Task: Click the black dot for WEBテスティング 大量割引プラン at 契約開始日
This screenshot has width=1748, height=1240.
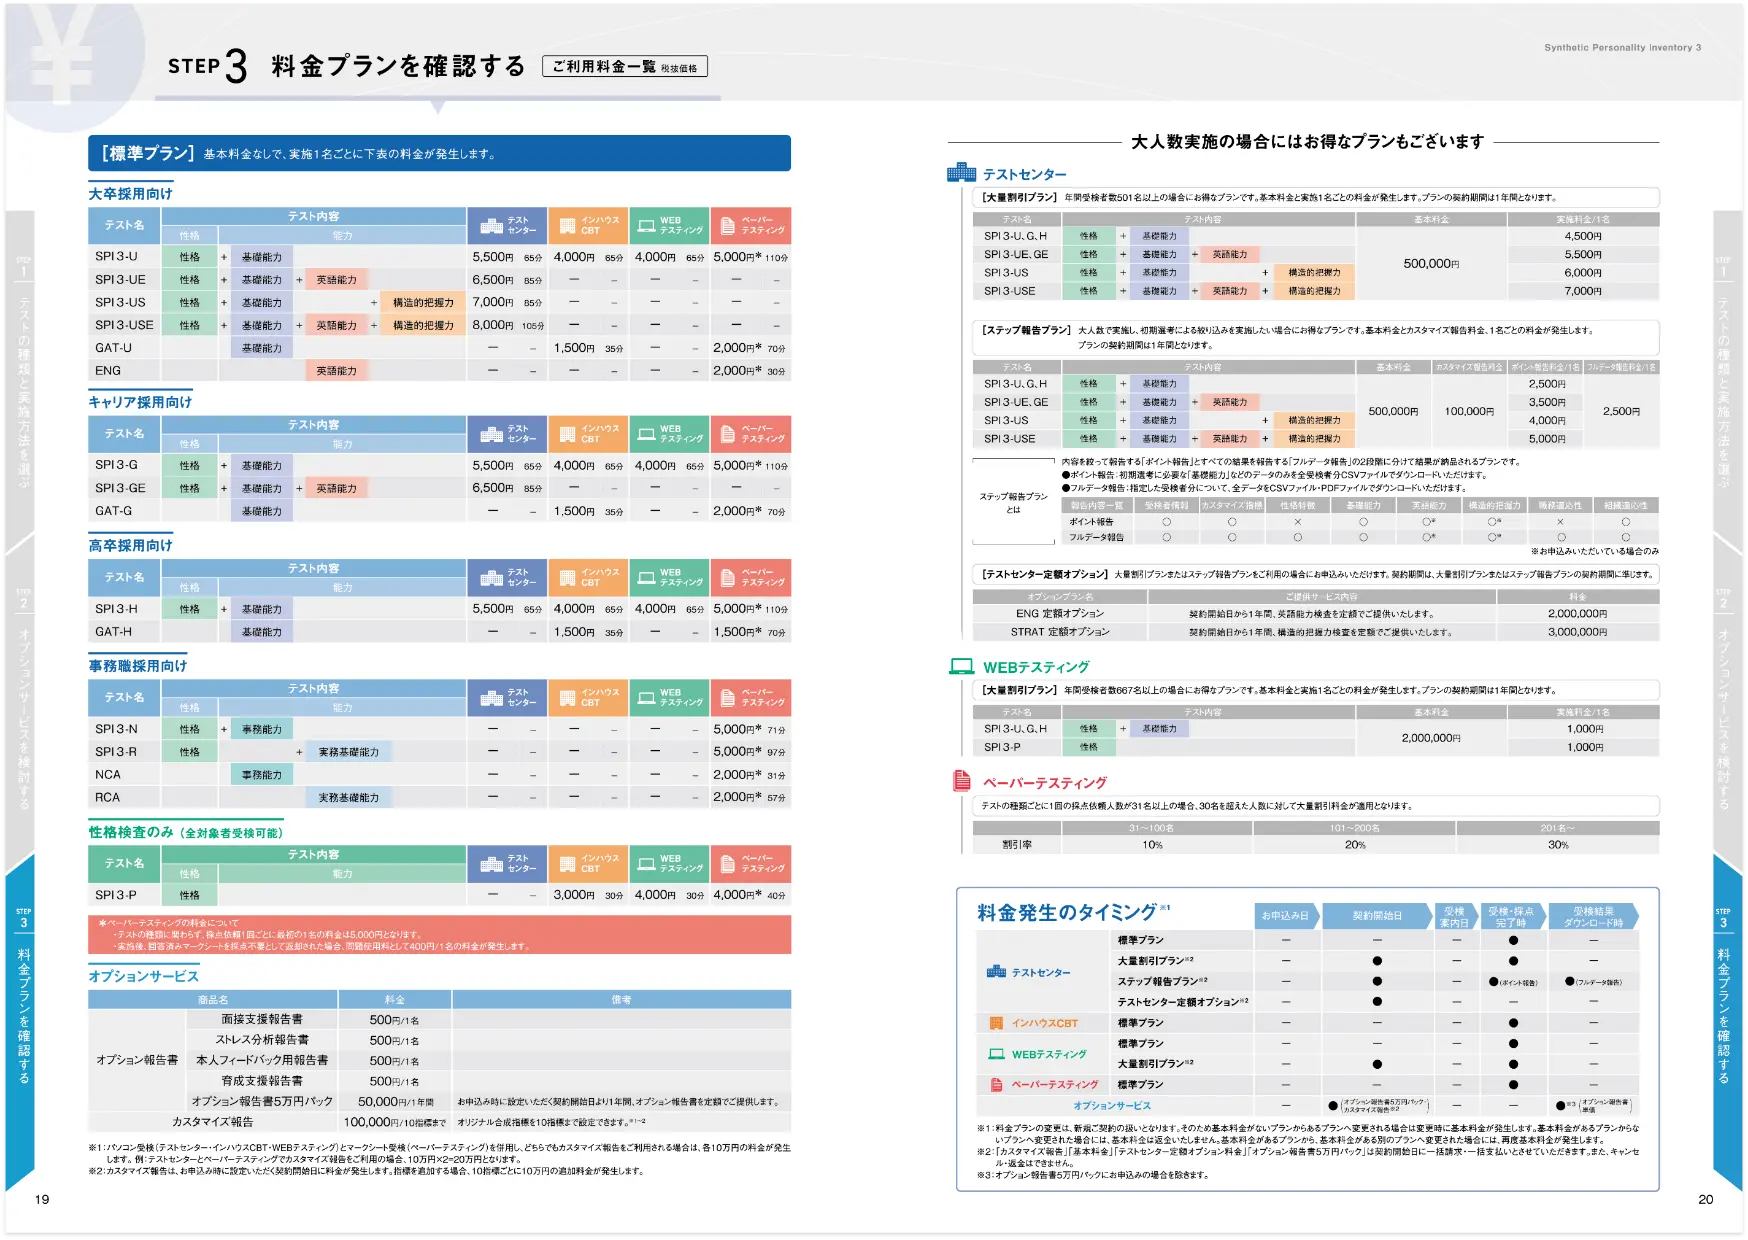Action: coord(1377,1064)
